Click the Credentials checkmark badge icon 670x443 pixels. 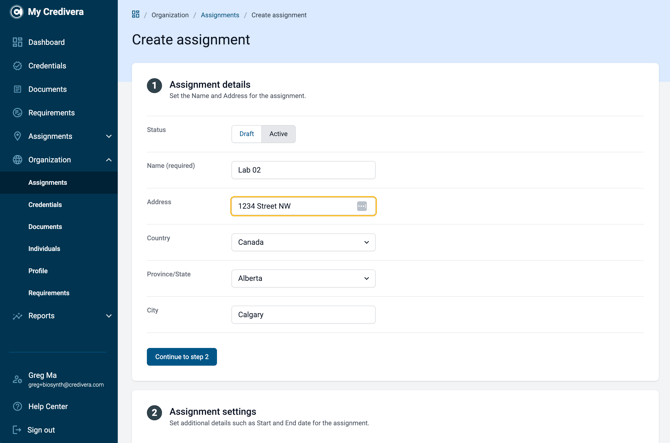[x=17, y=66]
